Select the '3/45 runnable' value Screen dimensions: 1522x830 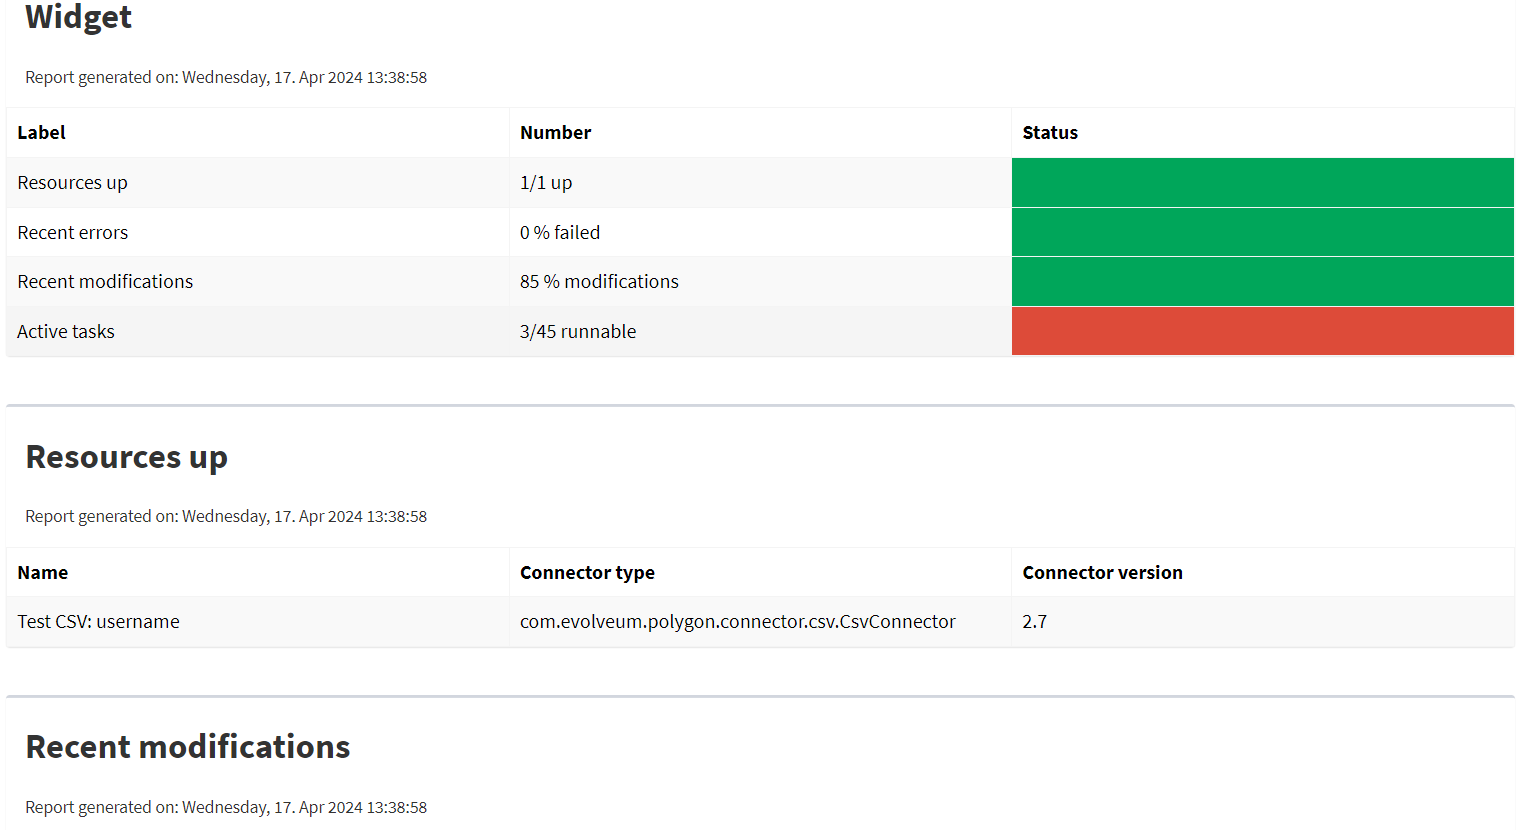point(578,332)
